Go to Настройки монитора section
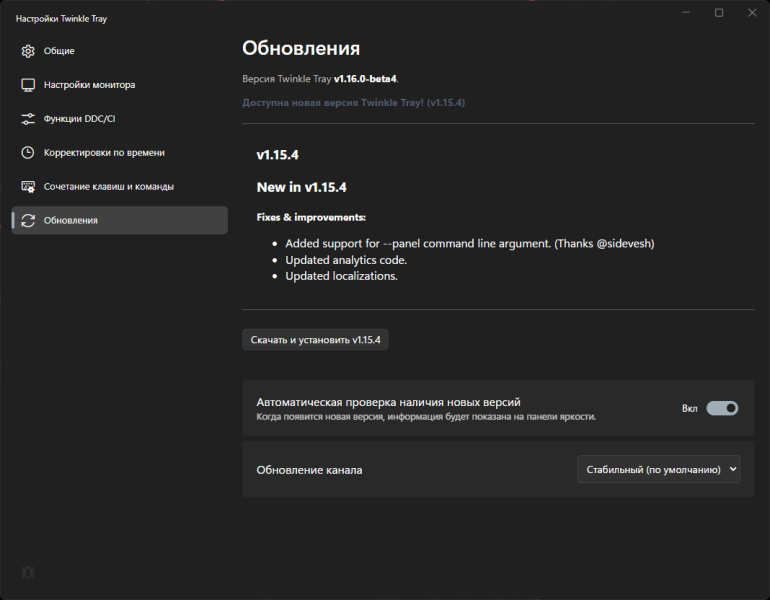The image size is (770, 600). click(x=119, y=85)
